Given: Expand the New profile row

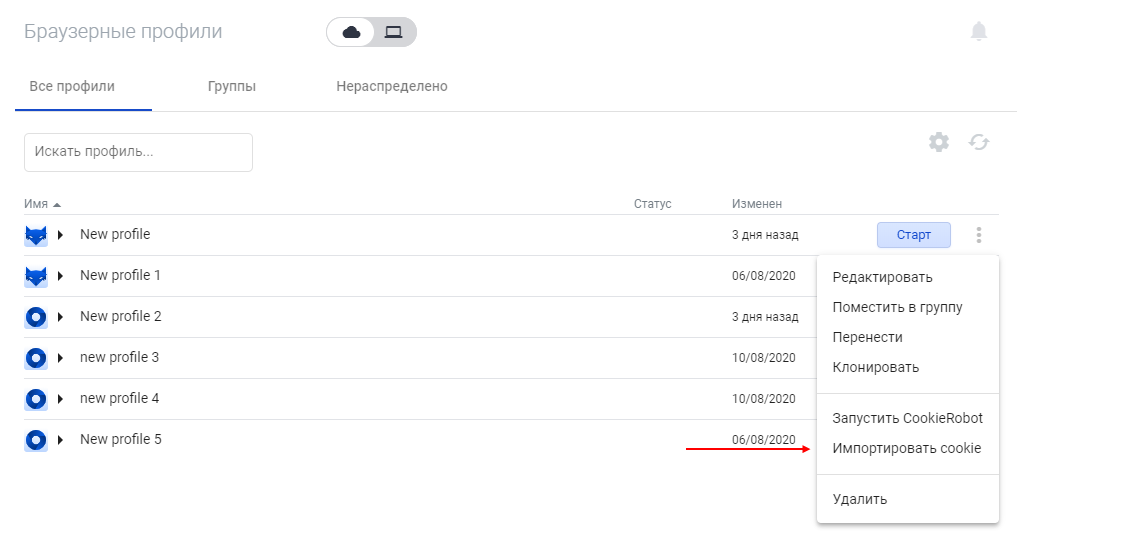Looking at the screenshot, I should [61, 235].
